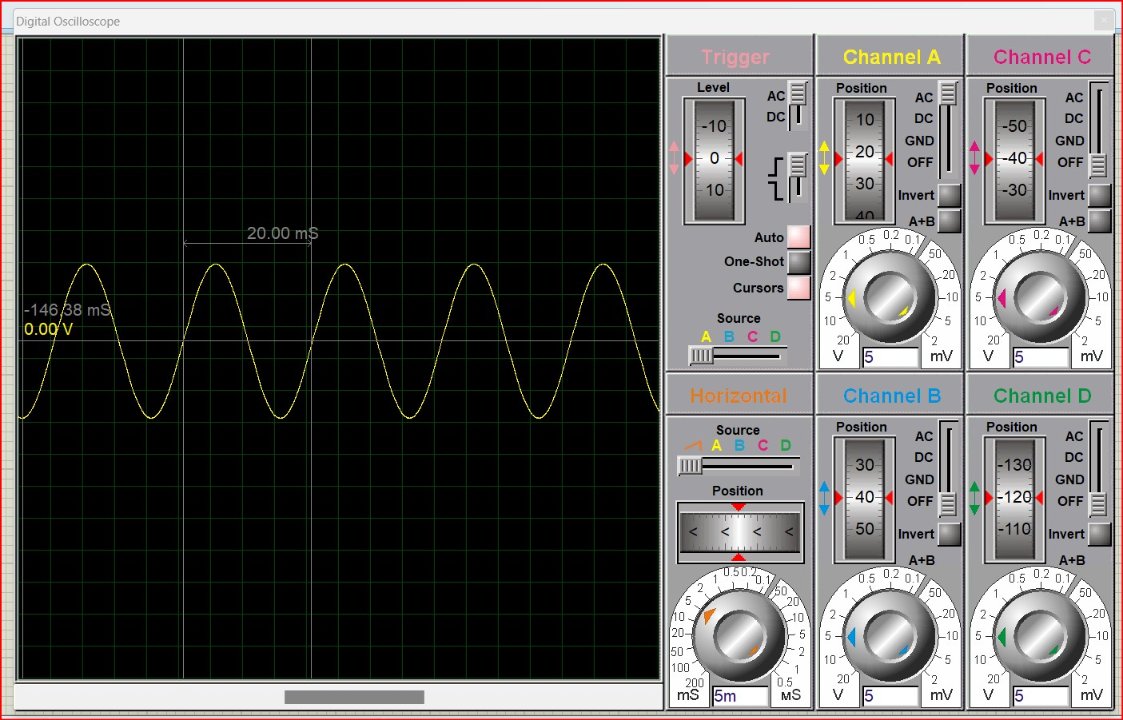Click the Channel A yellow position arrows icon
This screenshot has width=1123, height=720.
(x=824, y=158)
